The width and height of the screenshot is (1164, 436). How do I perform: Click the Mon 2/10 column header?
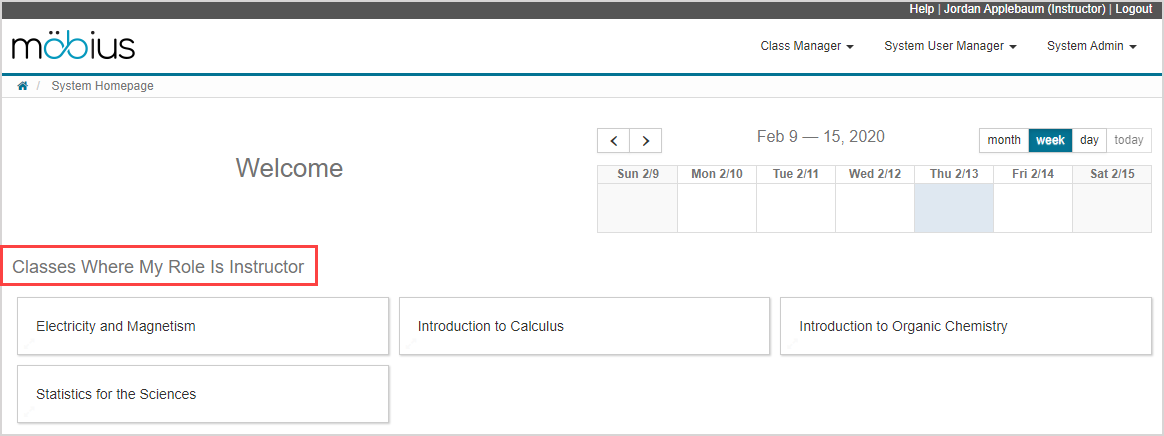(717, 174)
